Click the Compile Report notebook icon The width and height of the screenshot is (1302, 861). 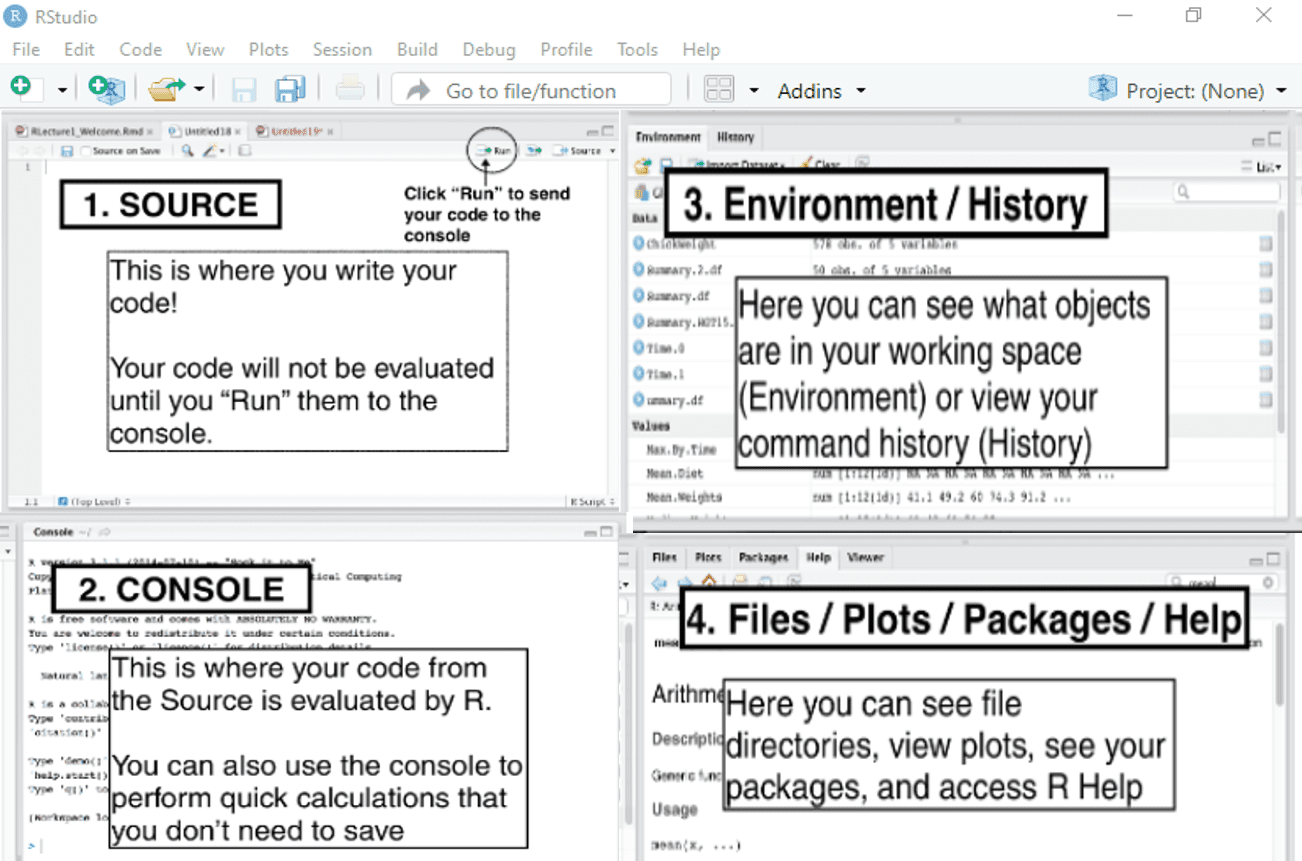click(x=244, y=151)
